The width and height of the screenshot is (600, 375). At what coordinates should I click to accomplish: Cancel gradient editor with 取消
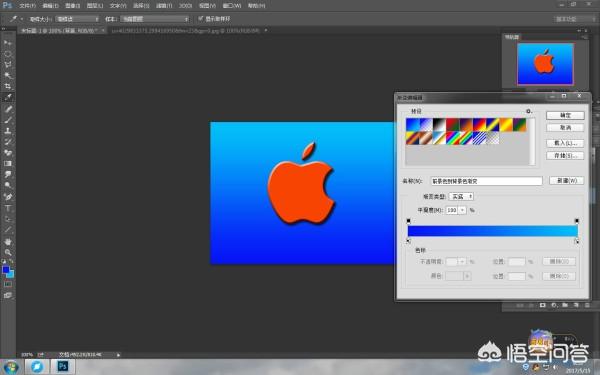point(565,127)
